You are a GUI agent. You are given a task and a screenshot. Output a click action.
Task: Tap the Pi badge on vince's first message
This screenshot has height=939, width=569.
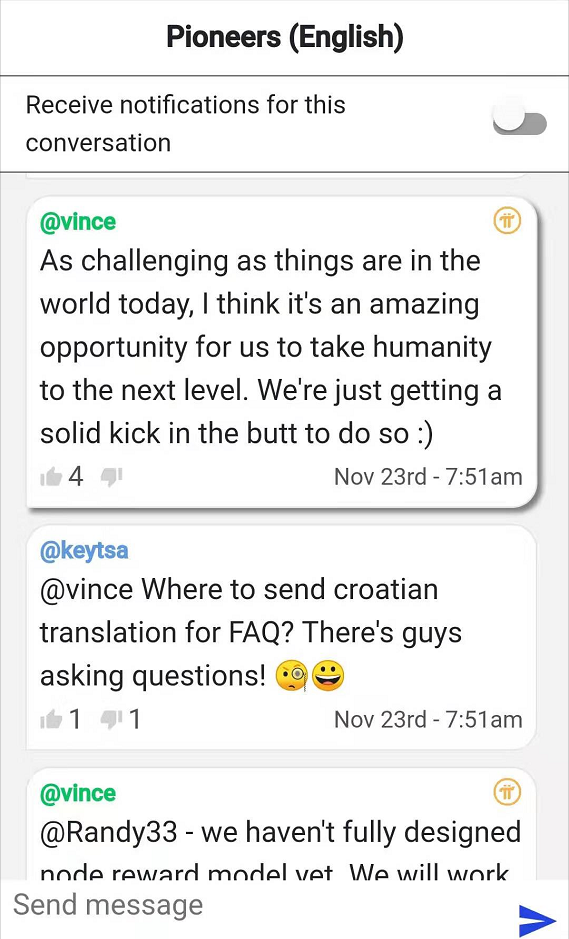(507, 220)
